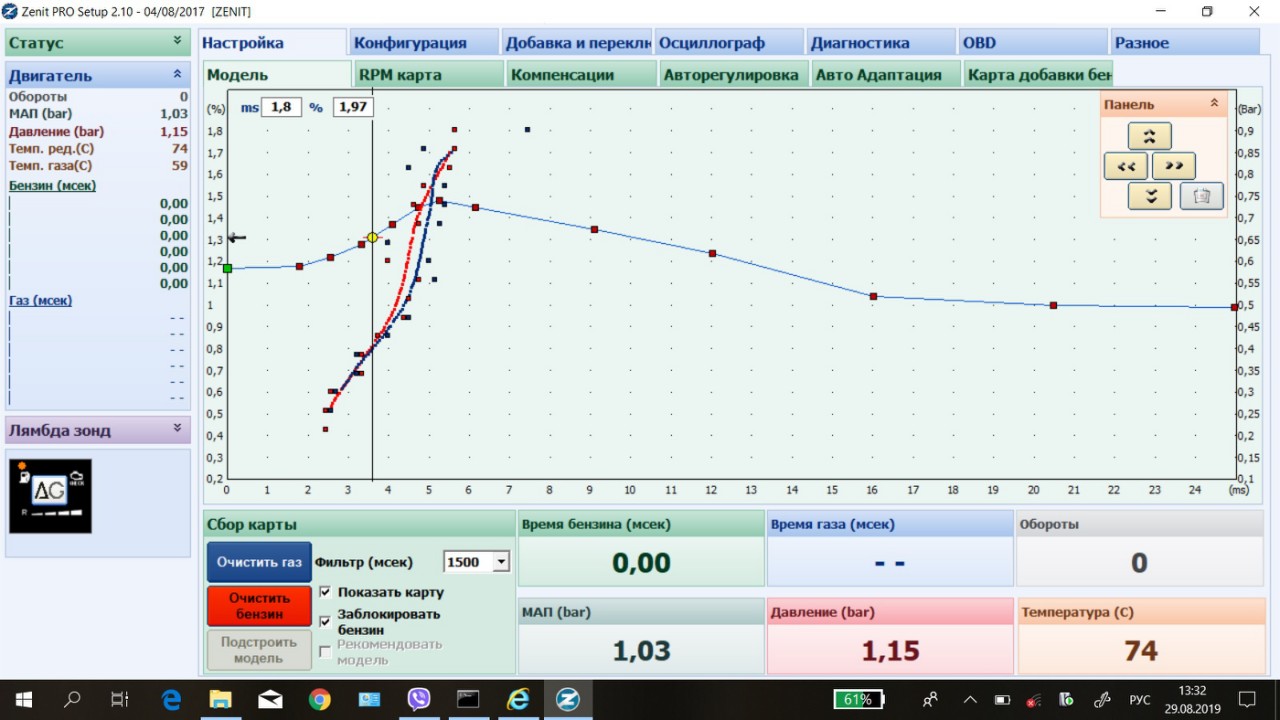Screen dimensions: 1280x720
Task: Click the red Очистить бензин button
Action: pos(259,606)
